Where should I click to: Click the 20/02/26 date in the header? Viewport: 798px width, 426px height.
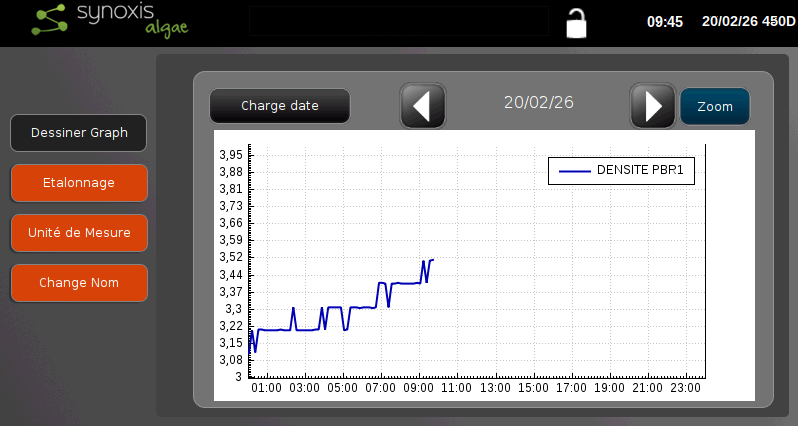click(x=730, y=21)
